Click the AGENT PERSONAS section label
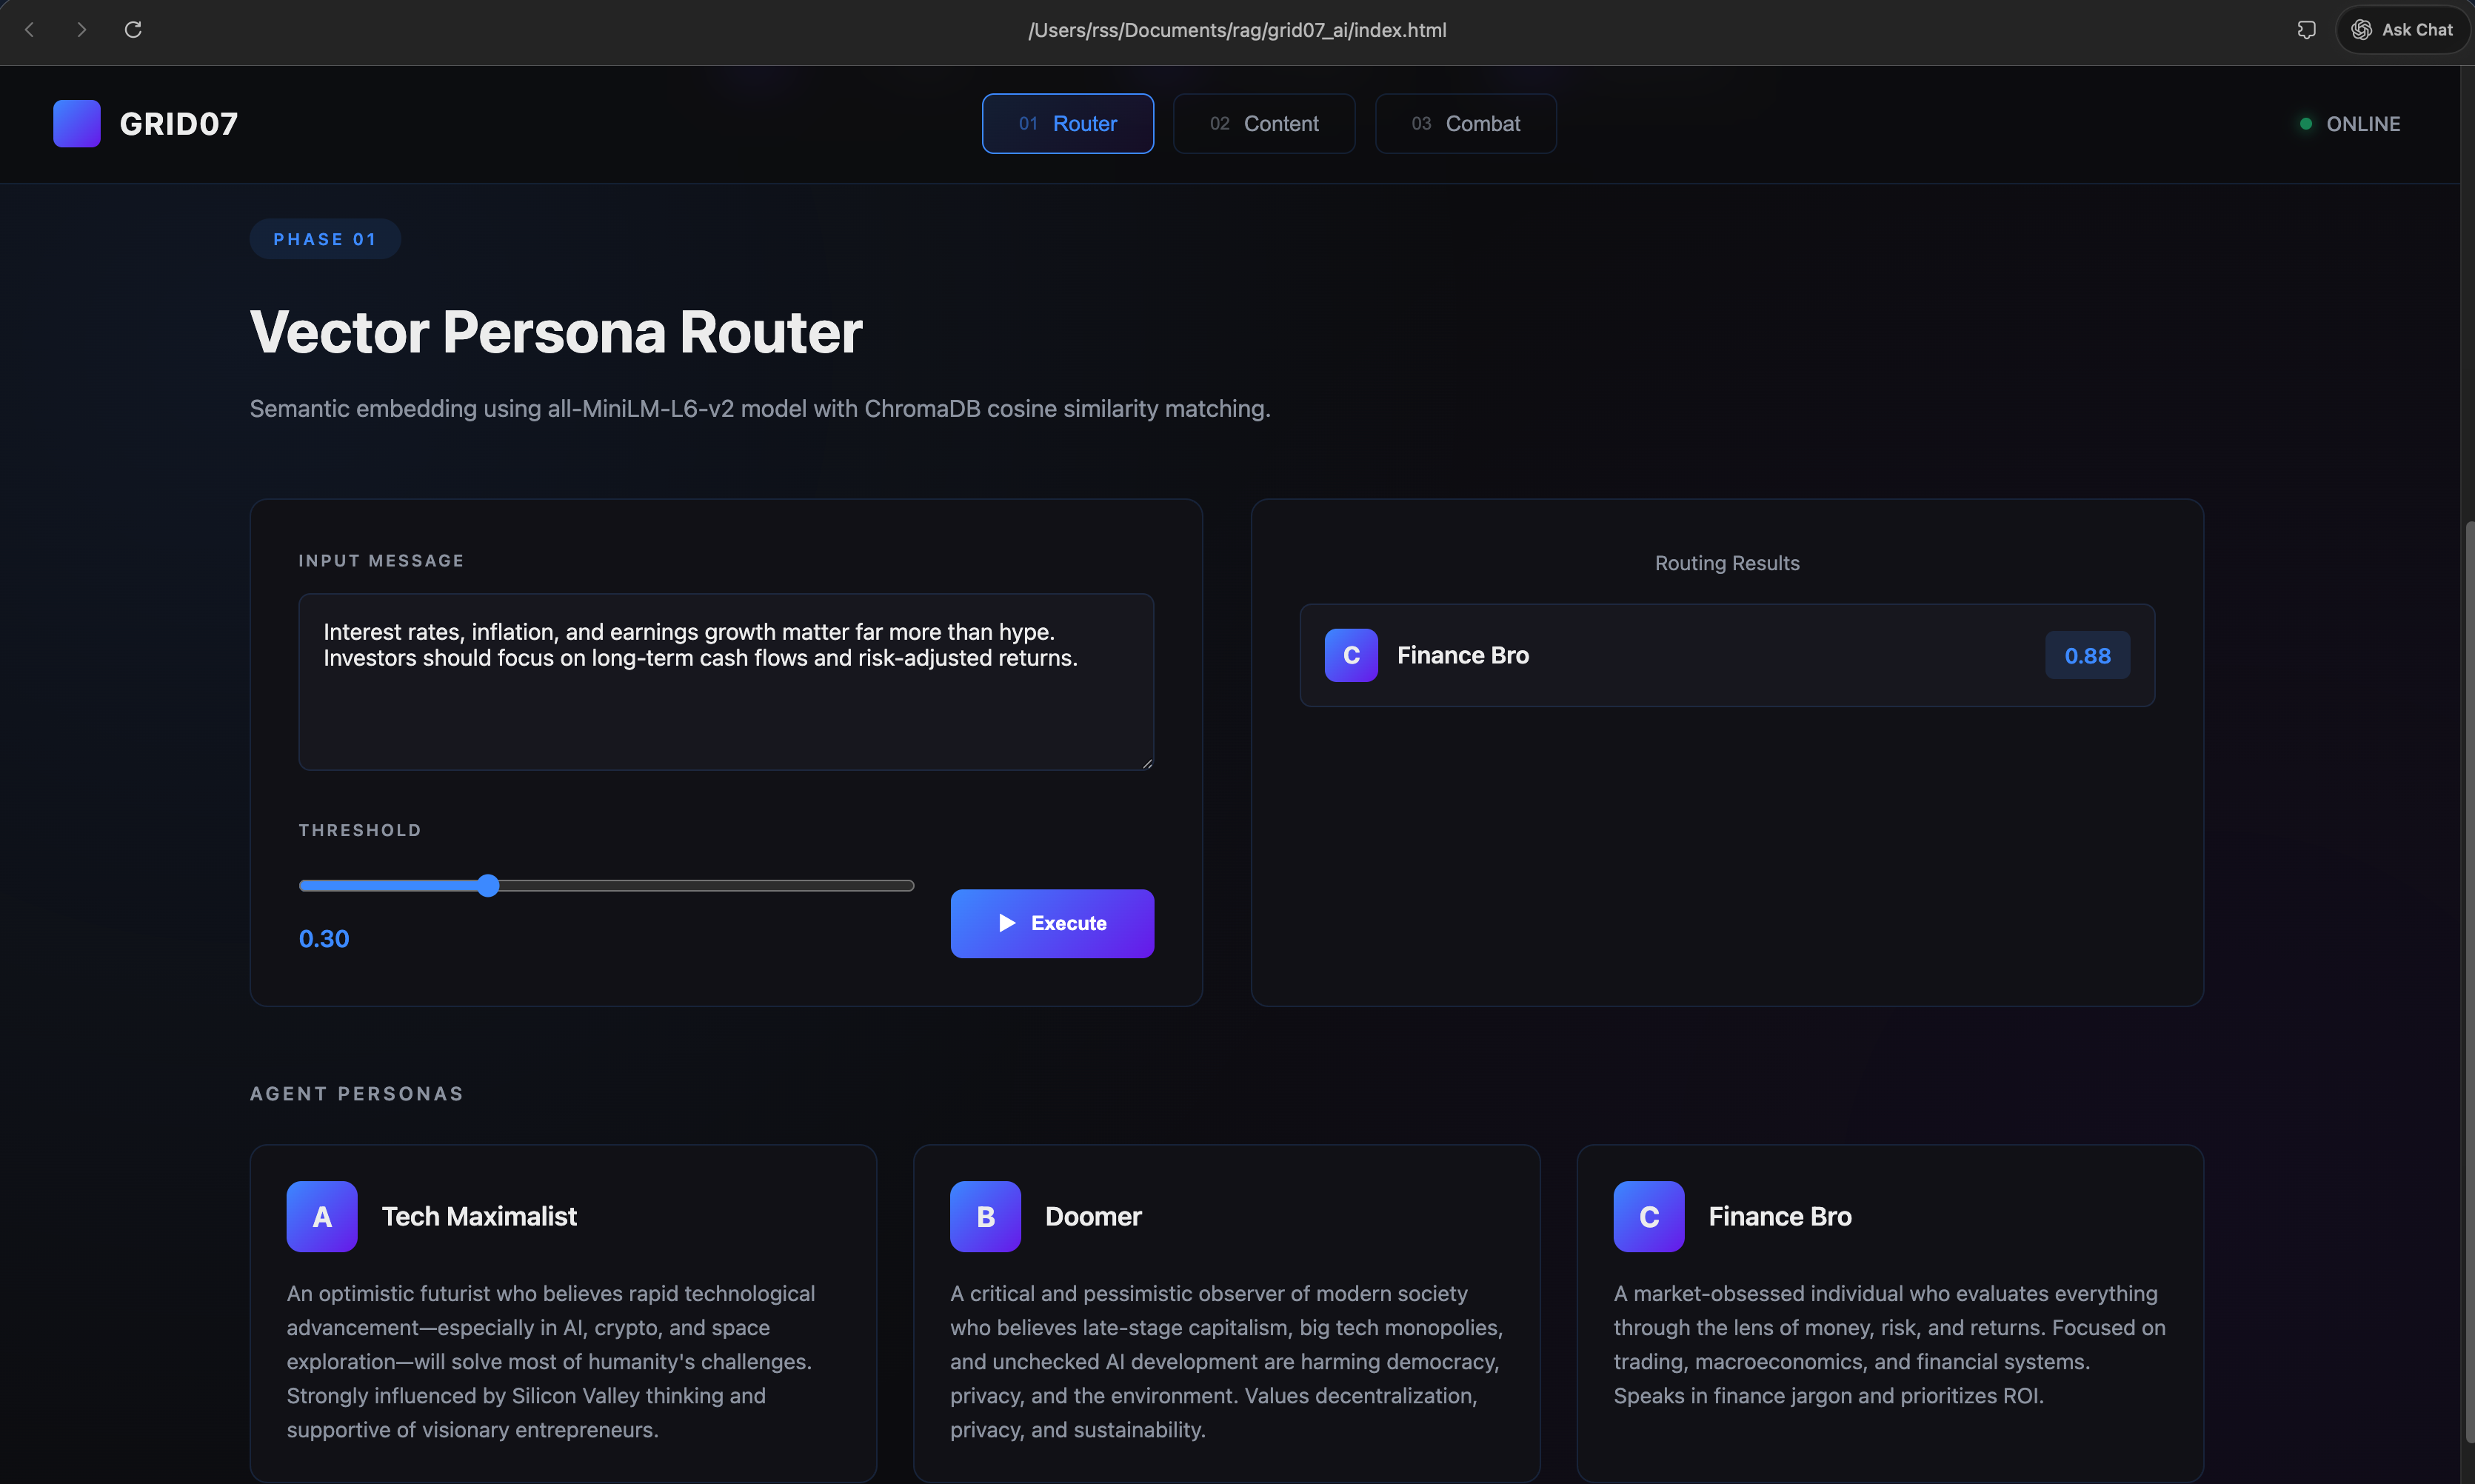2475x1484 pixels. (x=357, y=1093)
